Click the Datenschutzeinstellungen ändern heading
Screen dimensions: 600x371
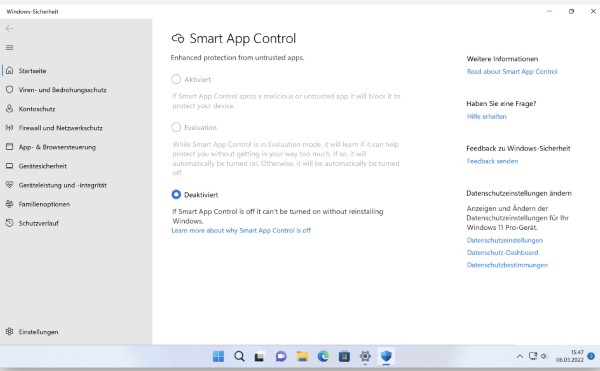(x=519, y=193)
